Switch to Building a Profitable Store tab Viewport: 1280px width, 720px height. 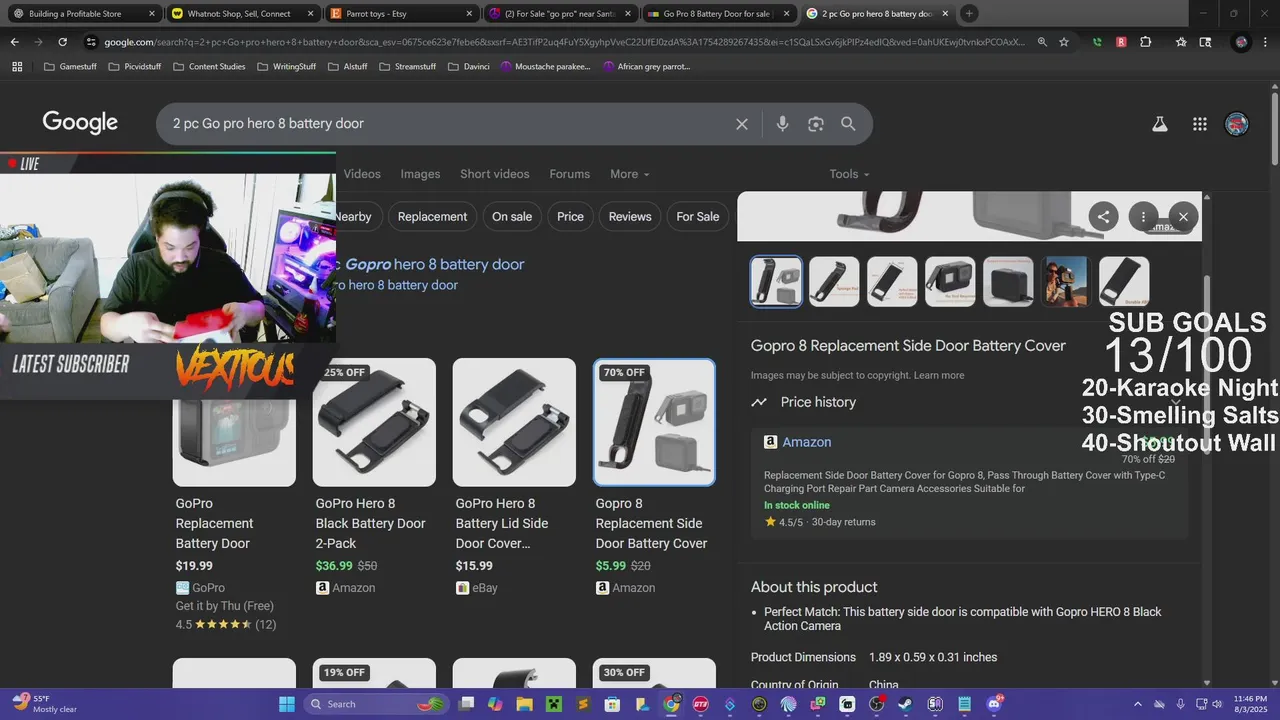82,13
